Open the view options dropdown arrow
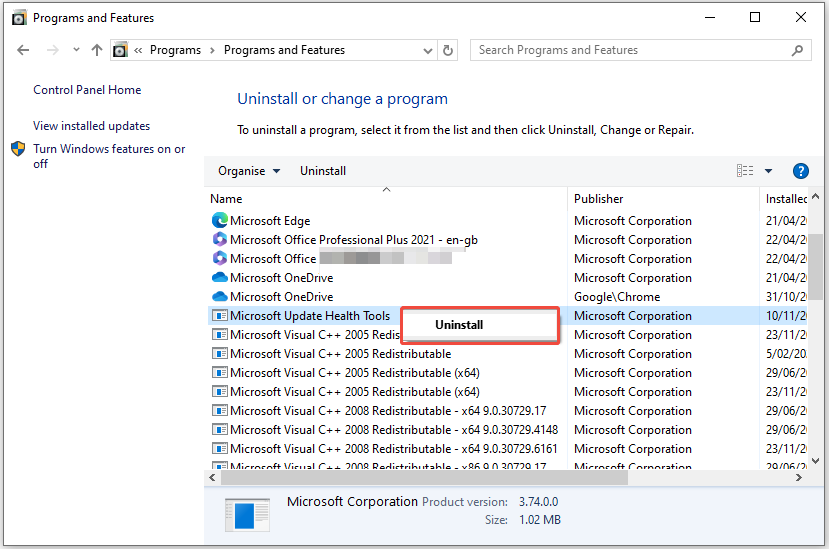The image size is (829, 549). (x=768, y=171)
